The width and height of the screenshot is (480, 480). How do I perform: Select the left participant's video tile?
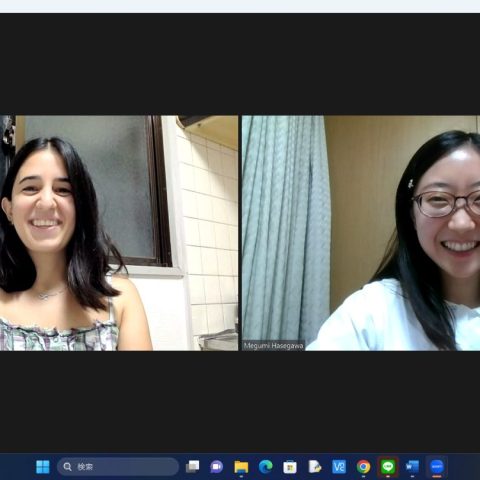119,233
